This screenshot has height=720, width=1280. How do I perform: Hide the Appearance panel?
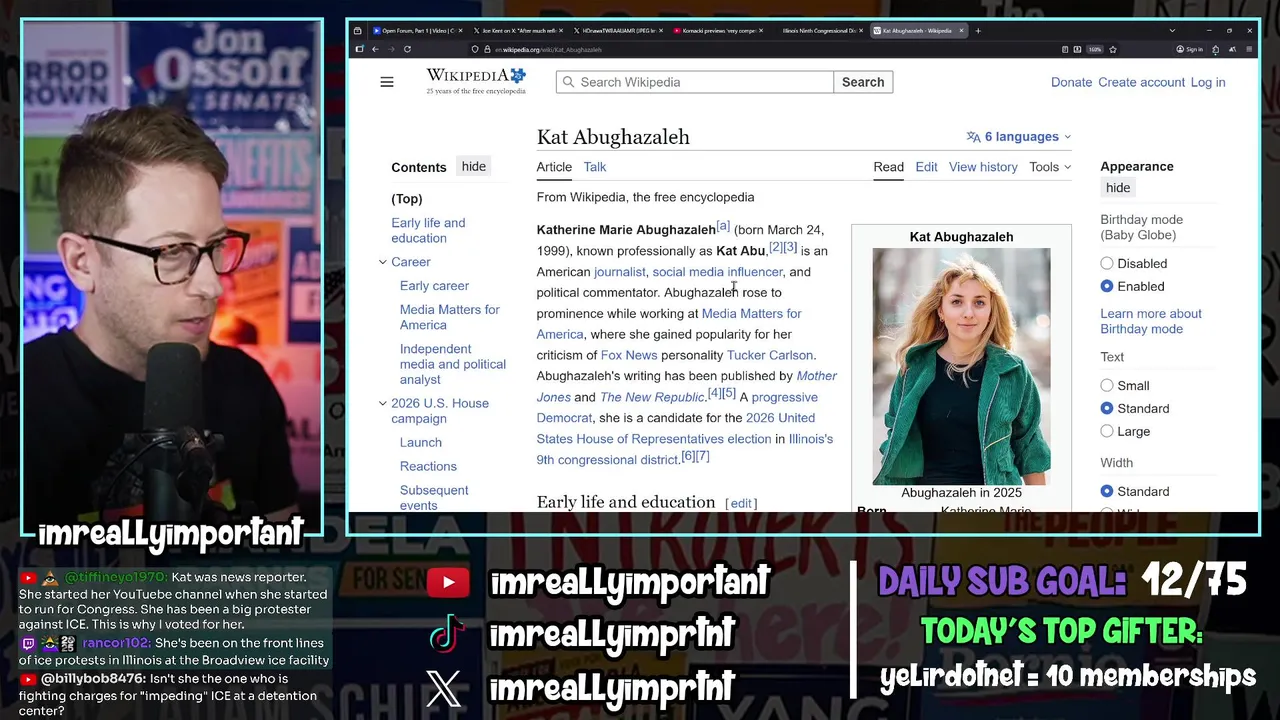click(1118, 188)
